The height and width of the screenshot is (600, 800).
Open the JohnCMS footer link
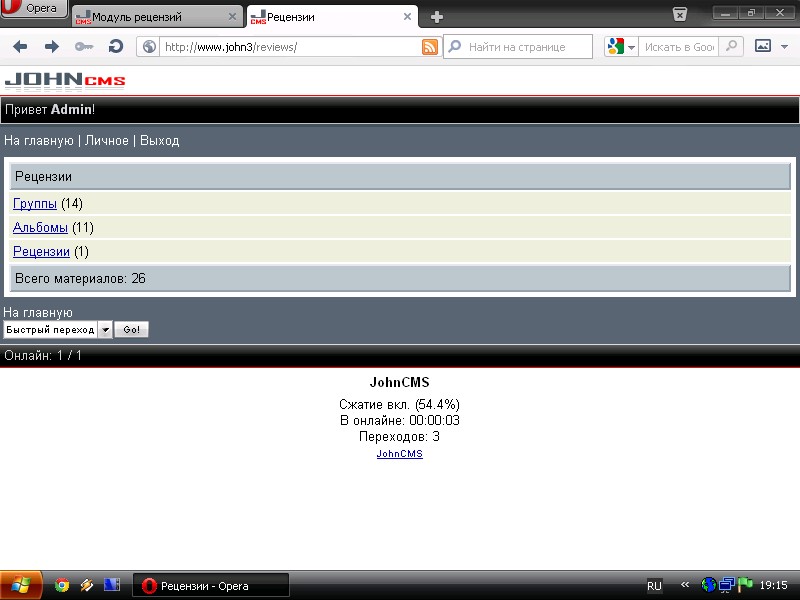coord(399,454)
